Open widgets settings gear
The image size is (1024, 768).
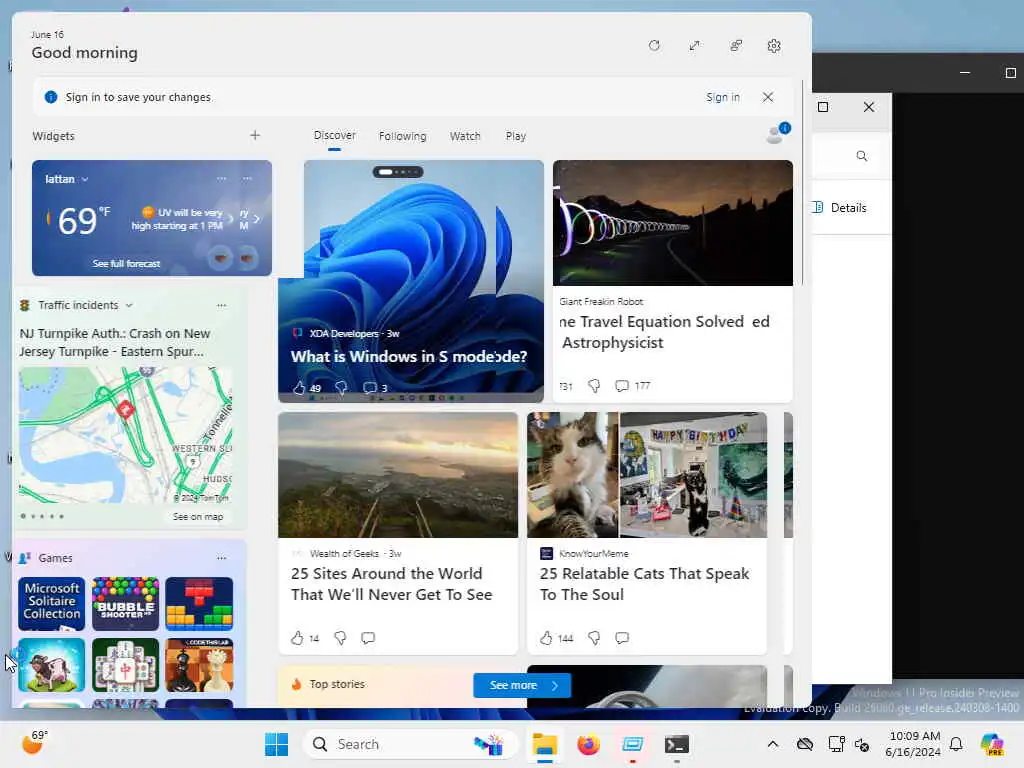coord(774,46)
